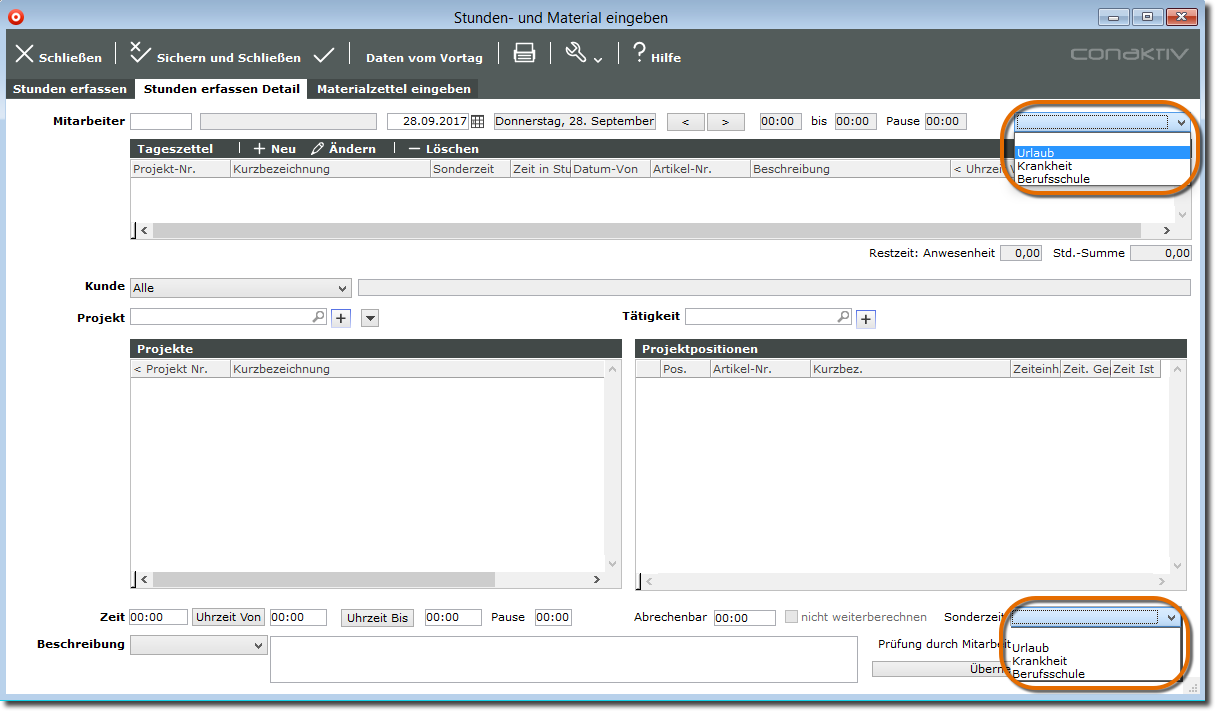Click the printer icon in toolbar
The width and height of the screenshot is (1215, 711).
click(524, 54)
